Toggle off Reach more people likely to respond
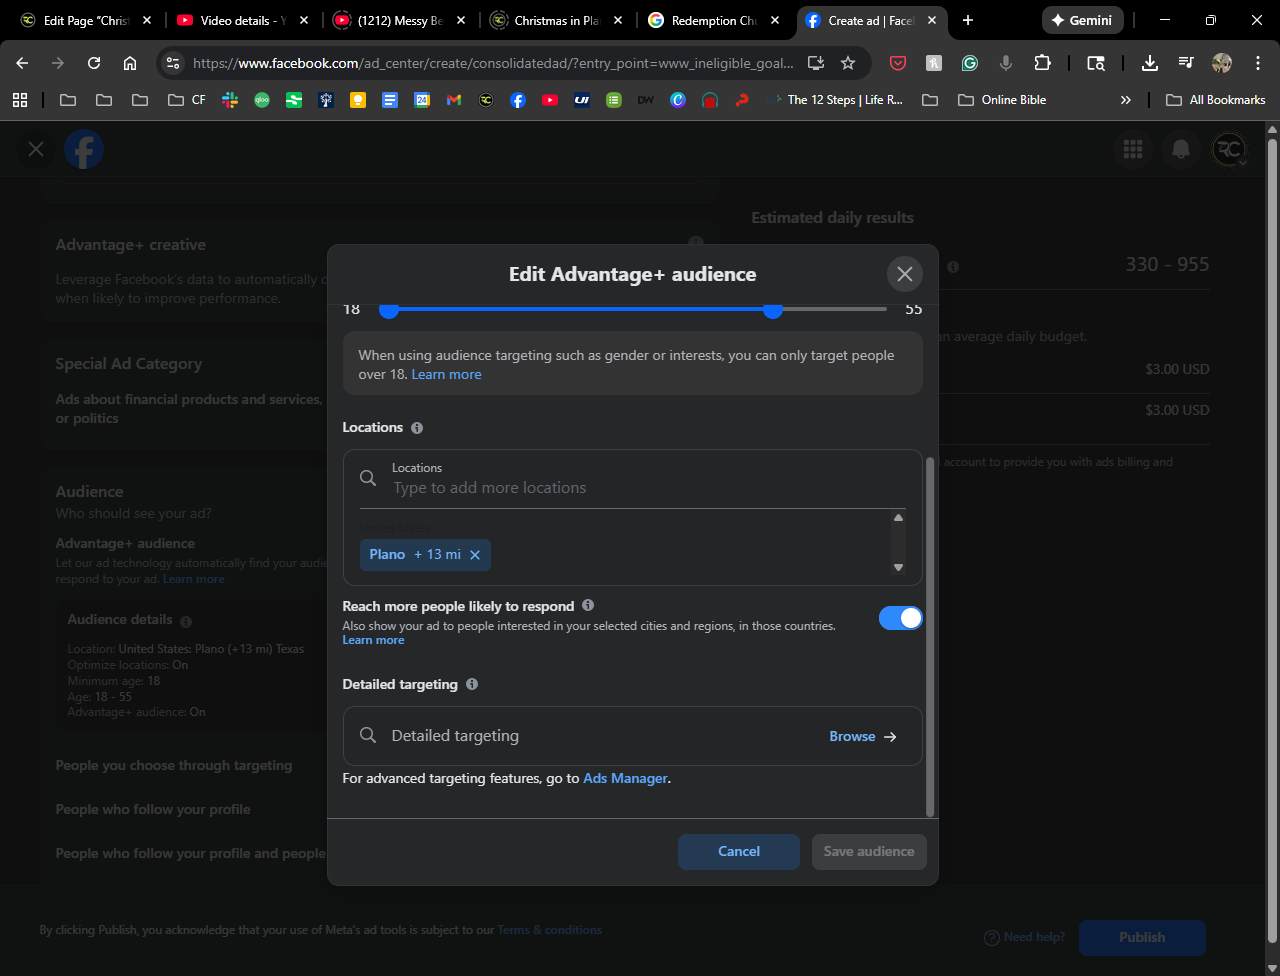 click(x=900, y=618)
